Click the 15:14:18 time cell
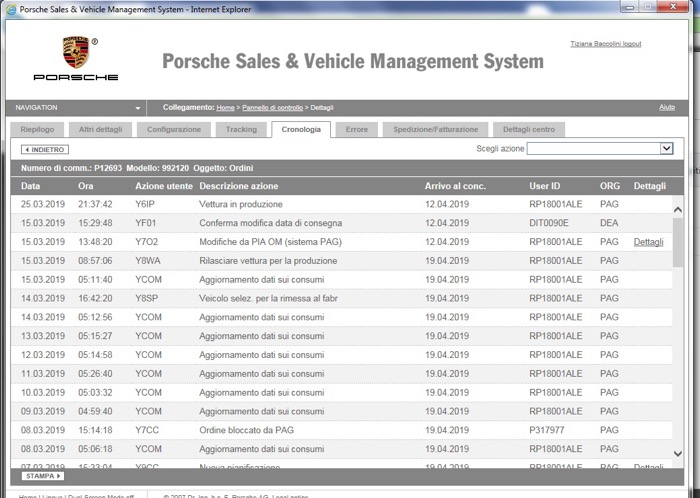 tap(95, 430)
